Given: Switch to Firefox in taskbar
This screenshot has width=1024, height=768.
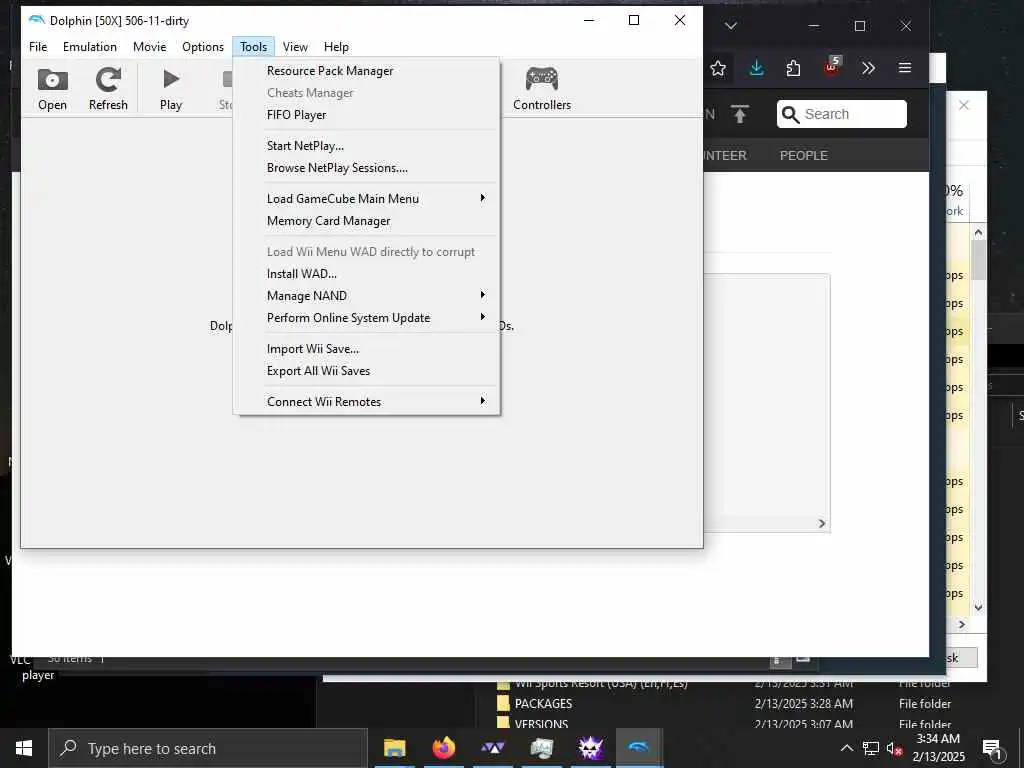Looking at the screenshot, I should pos(443,748).
